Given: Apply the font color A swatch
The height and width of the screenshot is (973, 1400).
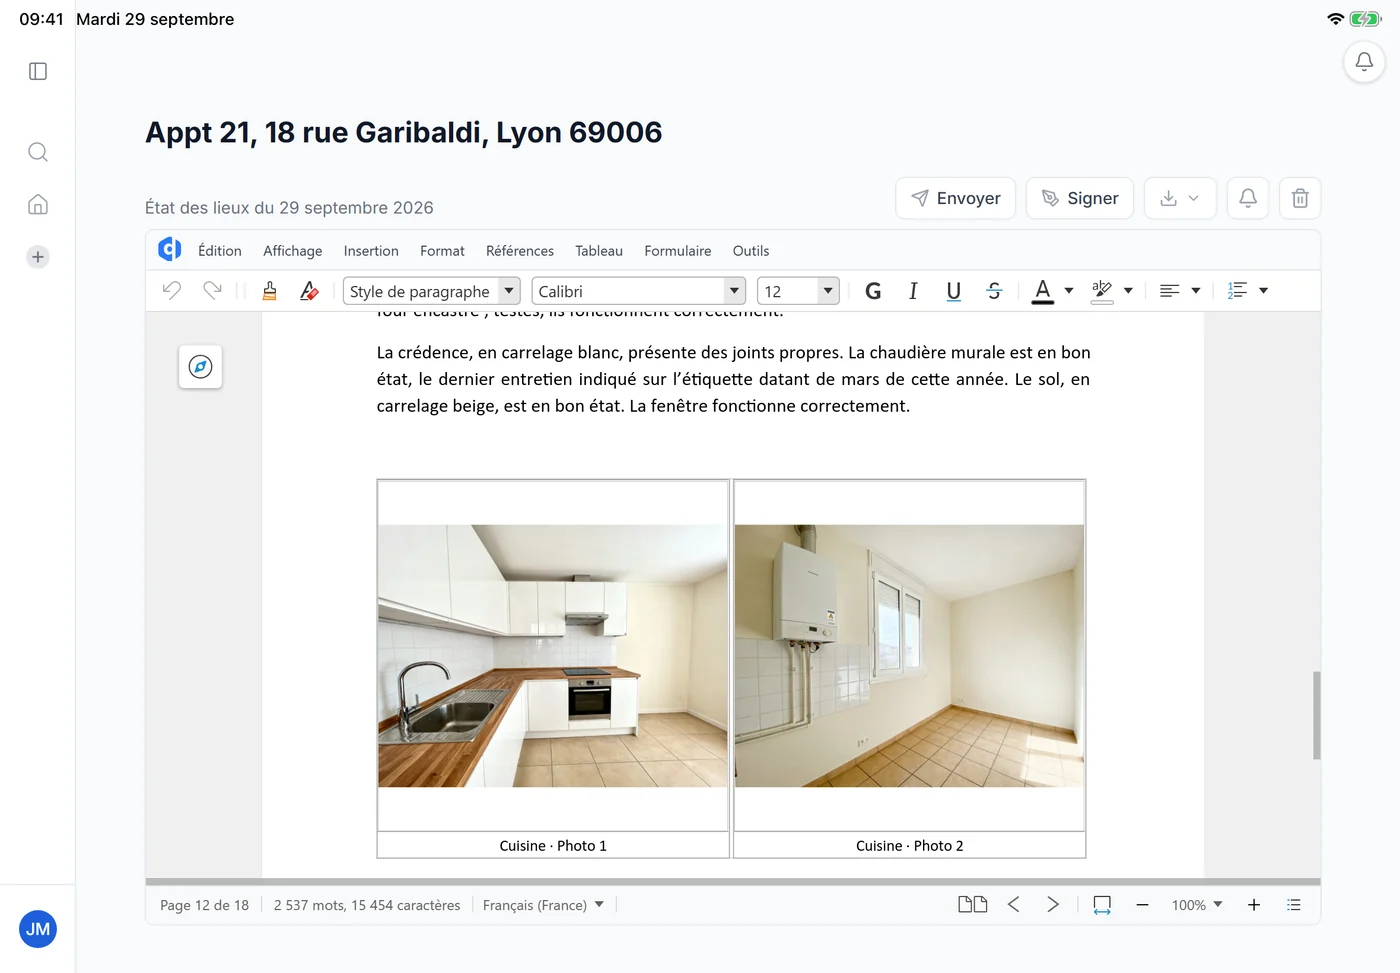Looking at the screenshot, I should [x=1043, y=291].
